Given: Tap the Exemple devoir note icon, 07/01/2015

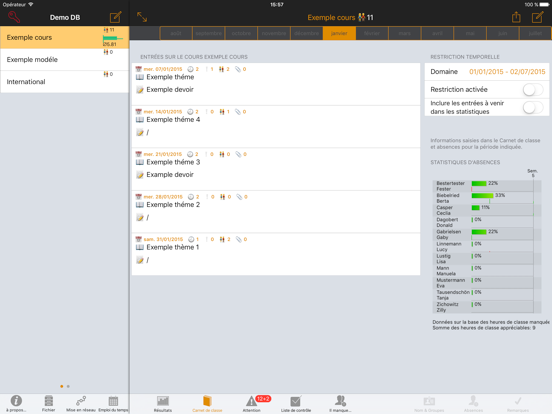Looking at the screenshot, I should click(x=140, y=90).
